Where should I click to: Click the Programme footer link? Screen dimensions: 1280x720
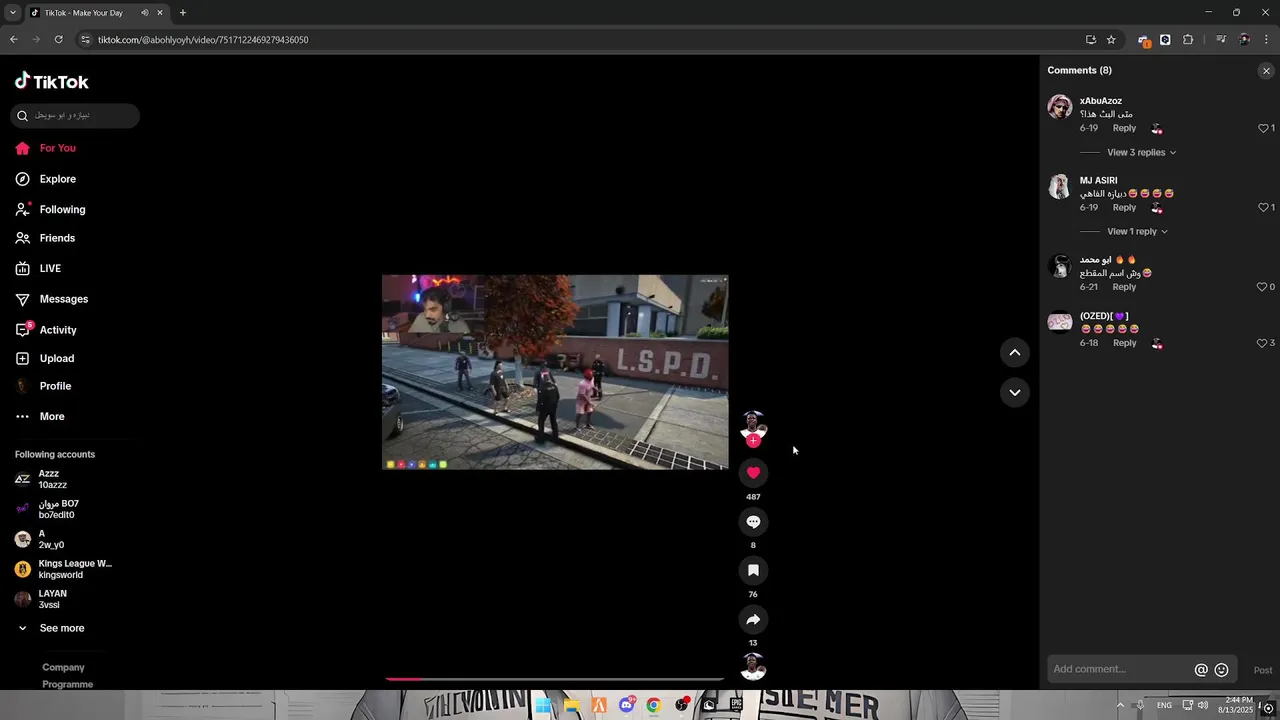coord(67,685)
